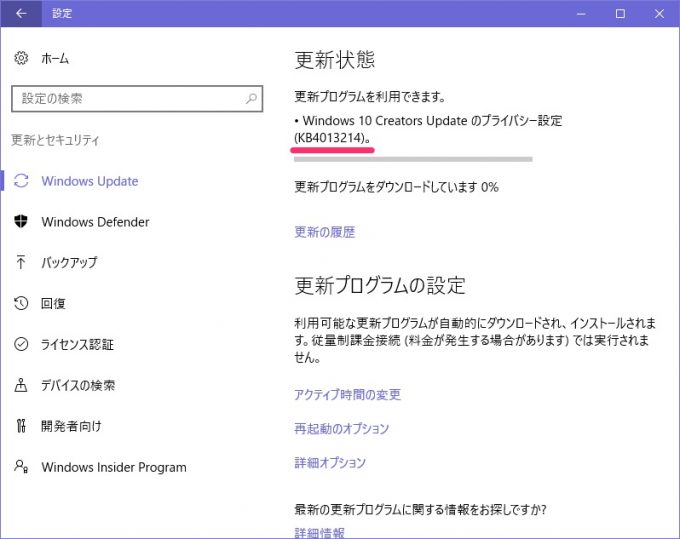680x539 pixels.
Task: Open 再起動のオプション link
Action: pyautogui.click(x=341, y=428)
